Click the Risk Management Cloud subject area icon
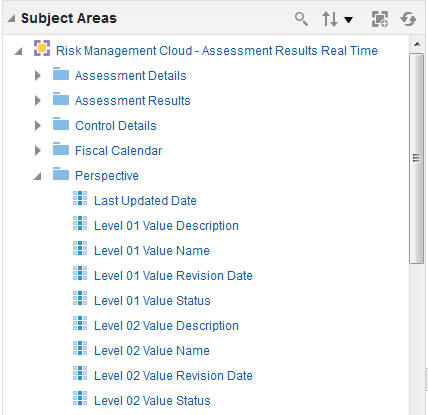This screenshot has width=428, height=415. pos(42,48)
